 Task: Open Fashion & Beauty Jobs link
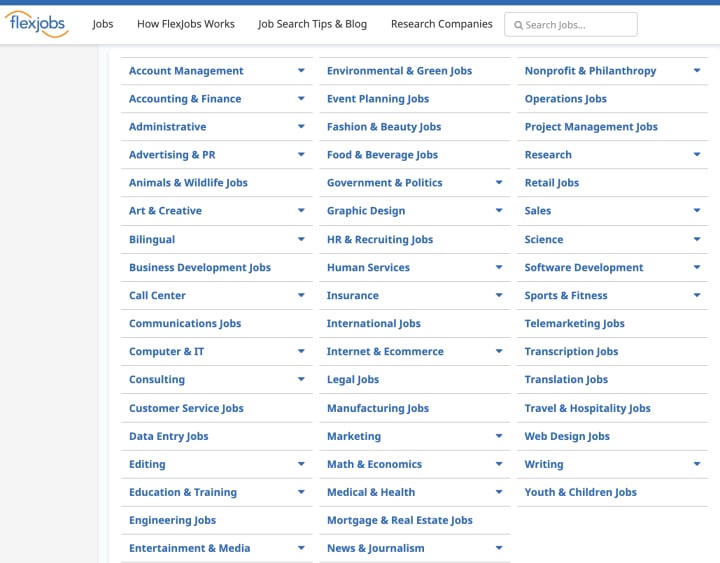click(384, 127)
